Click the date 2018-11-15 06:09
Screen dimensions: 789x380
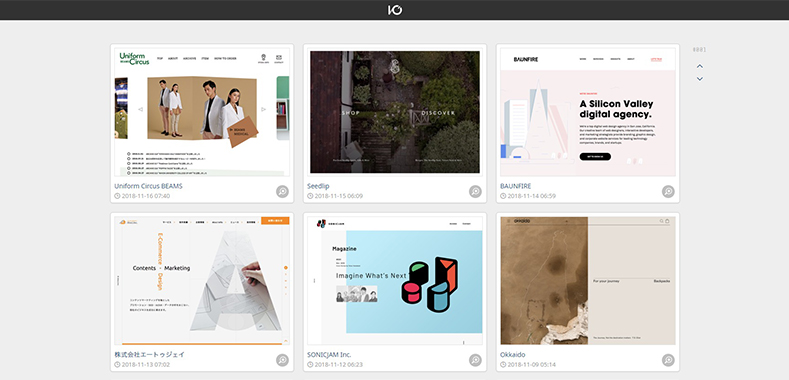338,196
